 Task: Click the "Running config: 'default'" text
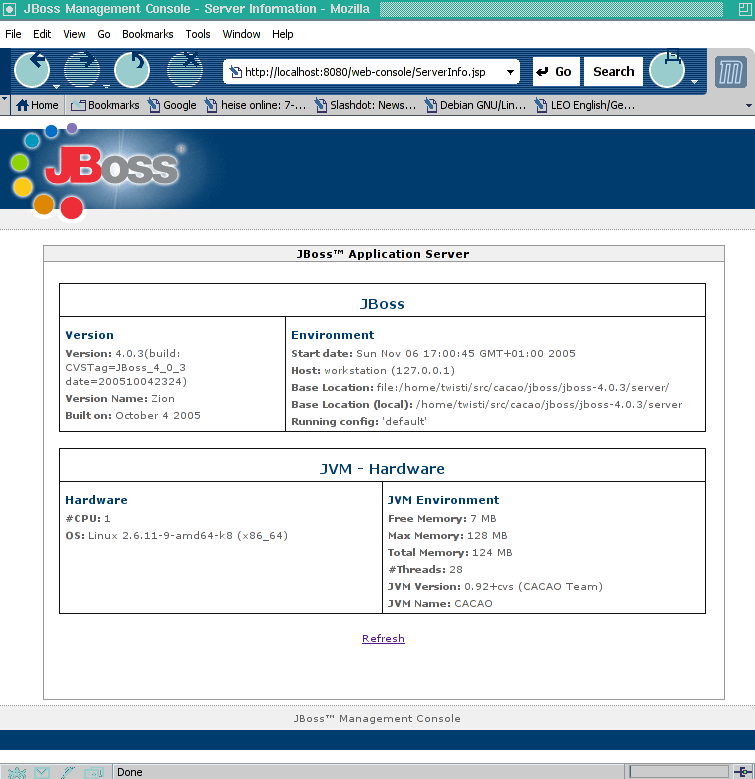click(359, 421)
